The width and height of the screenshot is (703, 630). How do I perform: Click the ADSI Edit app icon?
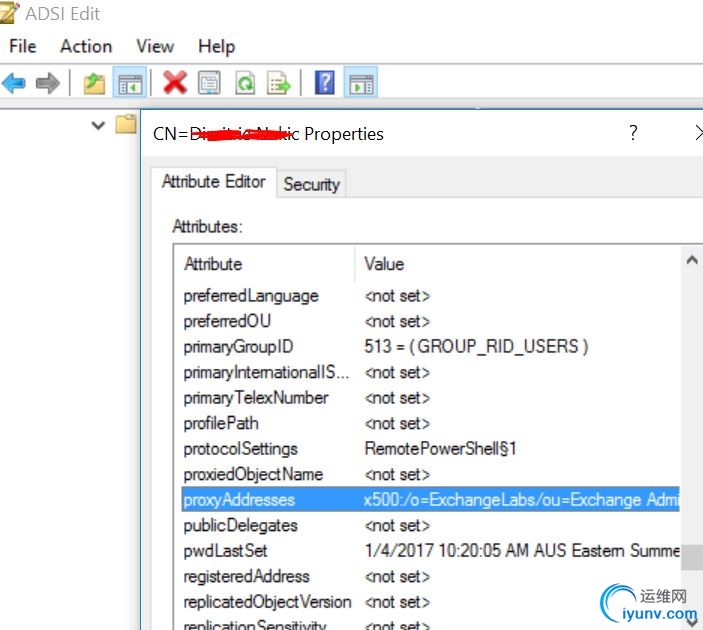coord(9,13)
